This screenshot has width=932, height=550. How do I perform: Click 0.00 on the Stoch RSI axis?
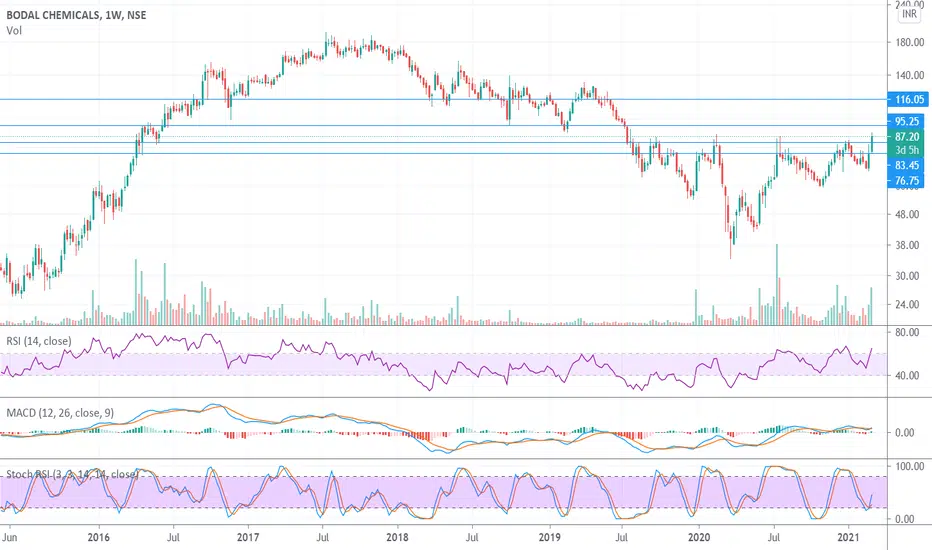pos(905,519)
